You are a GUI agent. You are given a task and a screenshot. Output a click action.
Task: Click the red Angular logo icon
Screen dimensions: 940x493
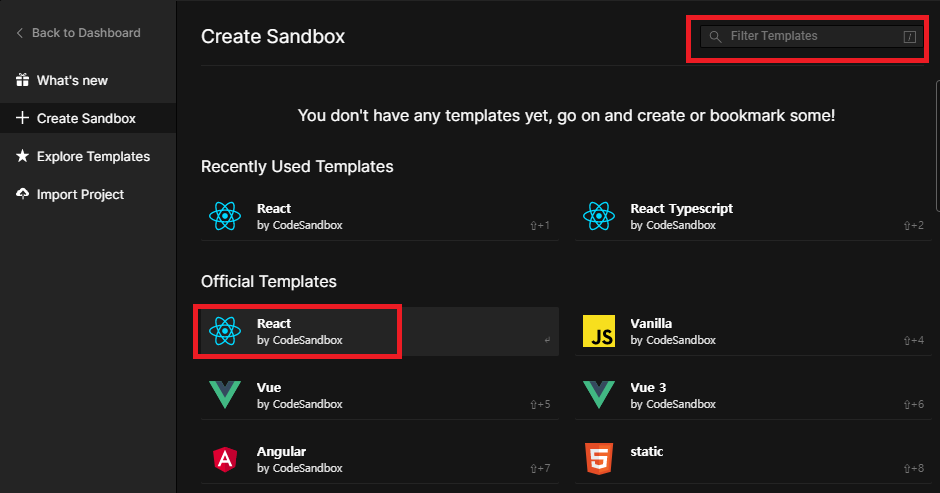tap(225, 459)
